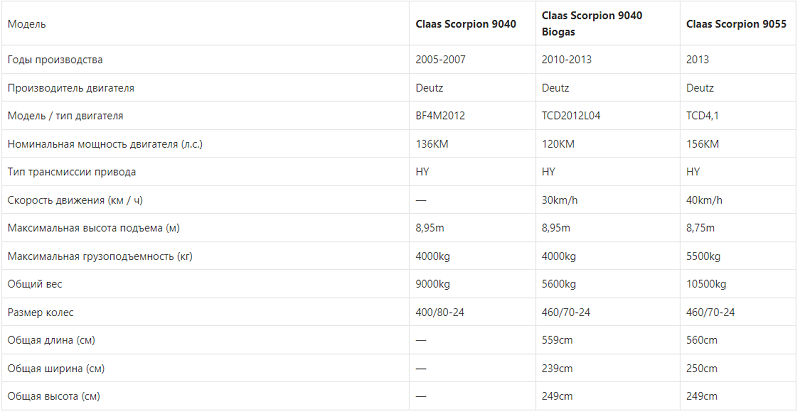Click the Годы производства row label
Screen dimensions: 800x414
pyautogui.click(x=55, y=60)
